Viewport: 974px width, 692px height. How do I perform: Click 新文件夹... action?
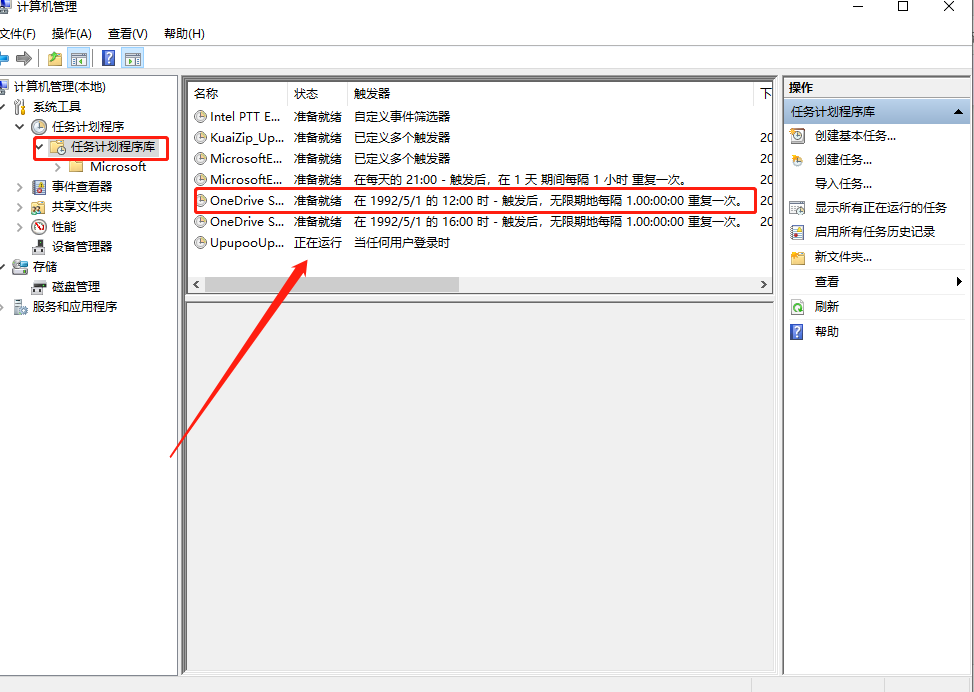coord(843,257)
